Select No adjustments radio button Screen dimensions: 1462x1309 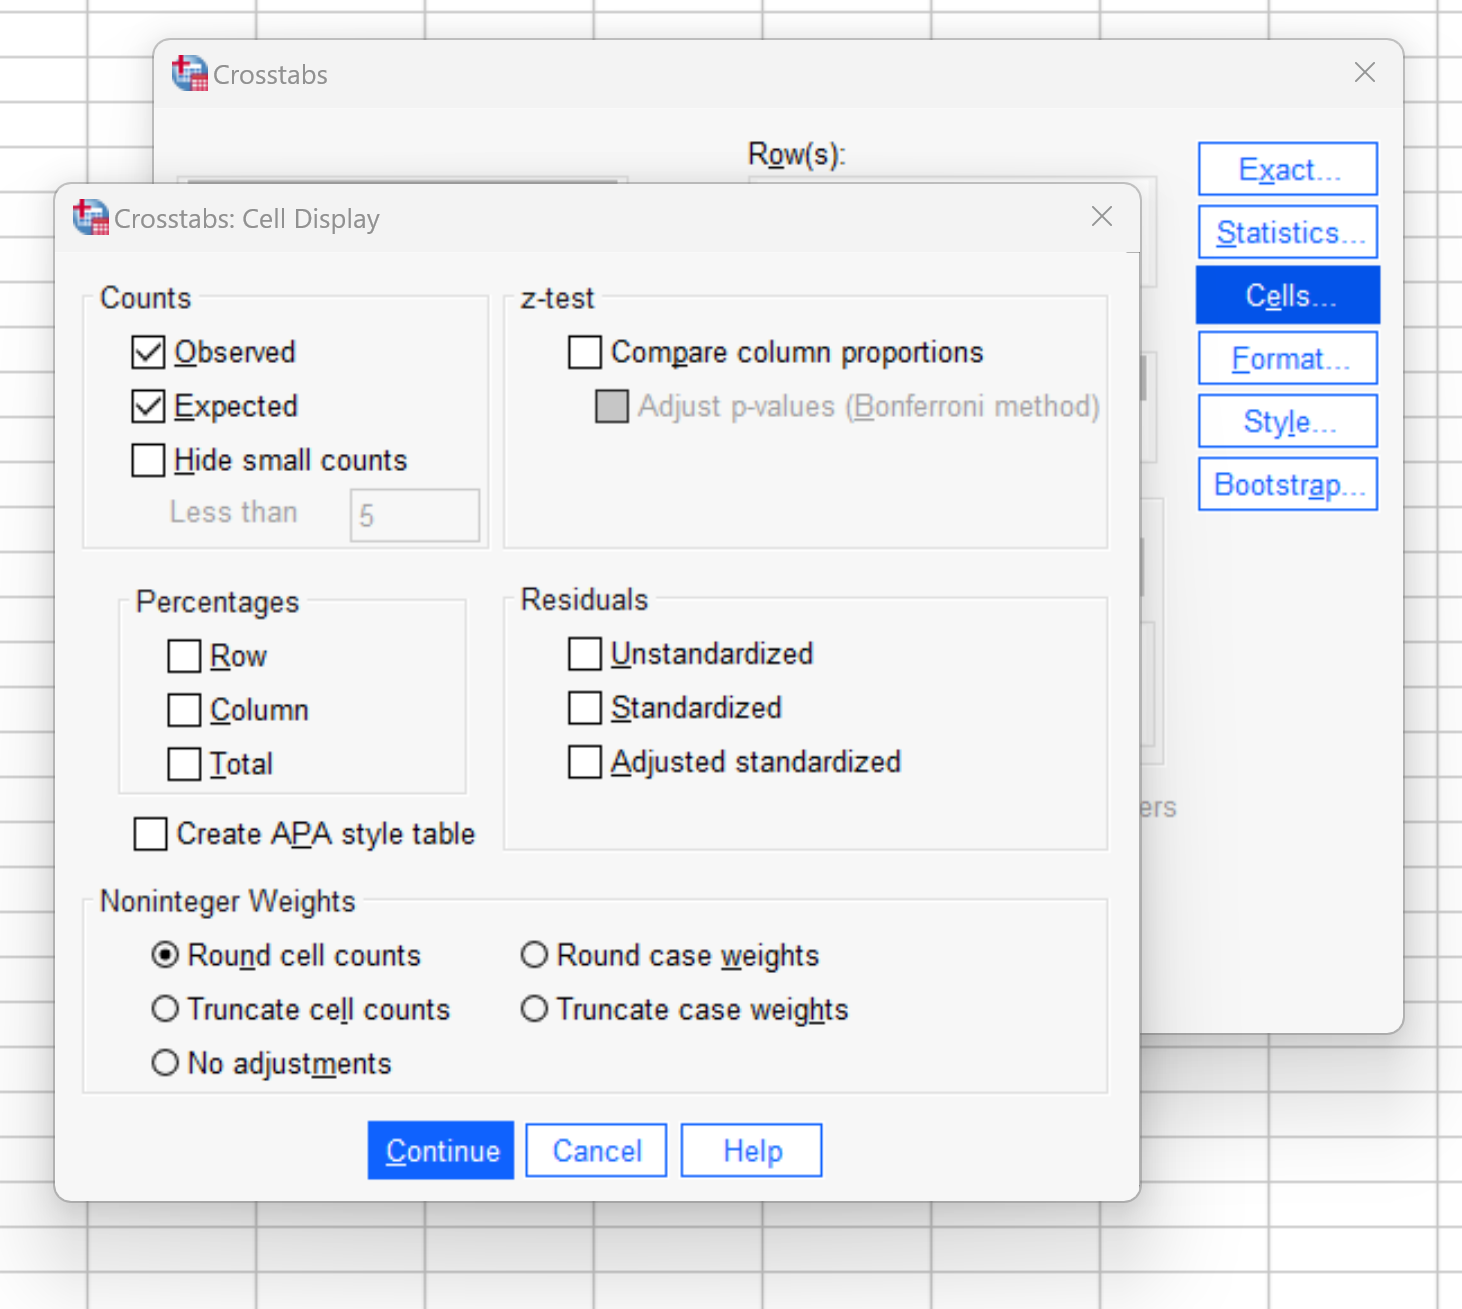pyautogui.click(x=165, y=1063)
